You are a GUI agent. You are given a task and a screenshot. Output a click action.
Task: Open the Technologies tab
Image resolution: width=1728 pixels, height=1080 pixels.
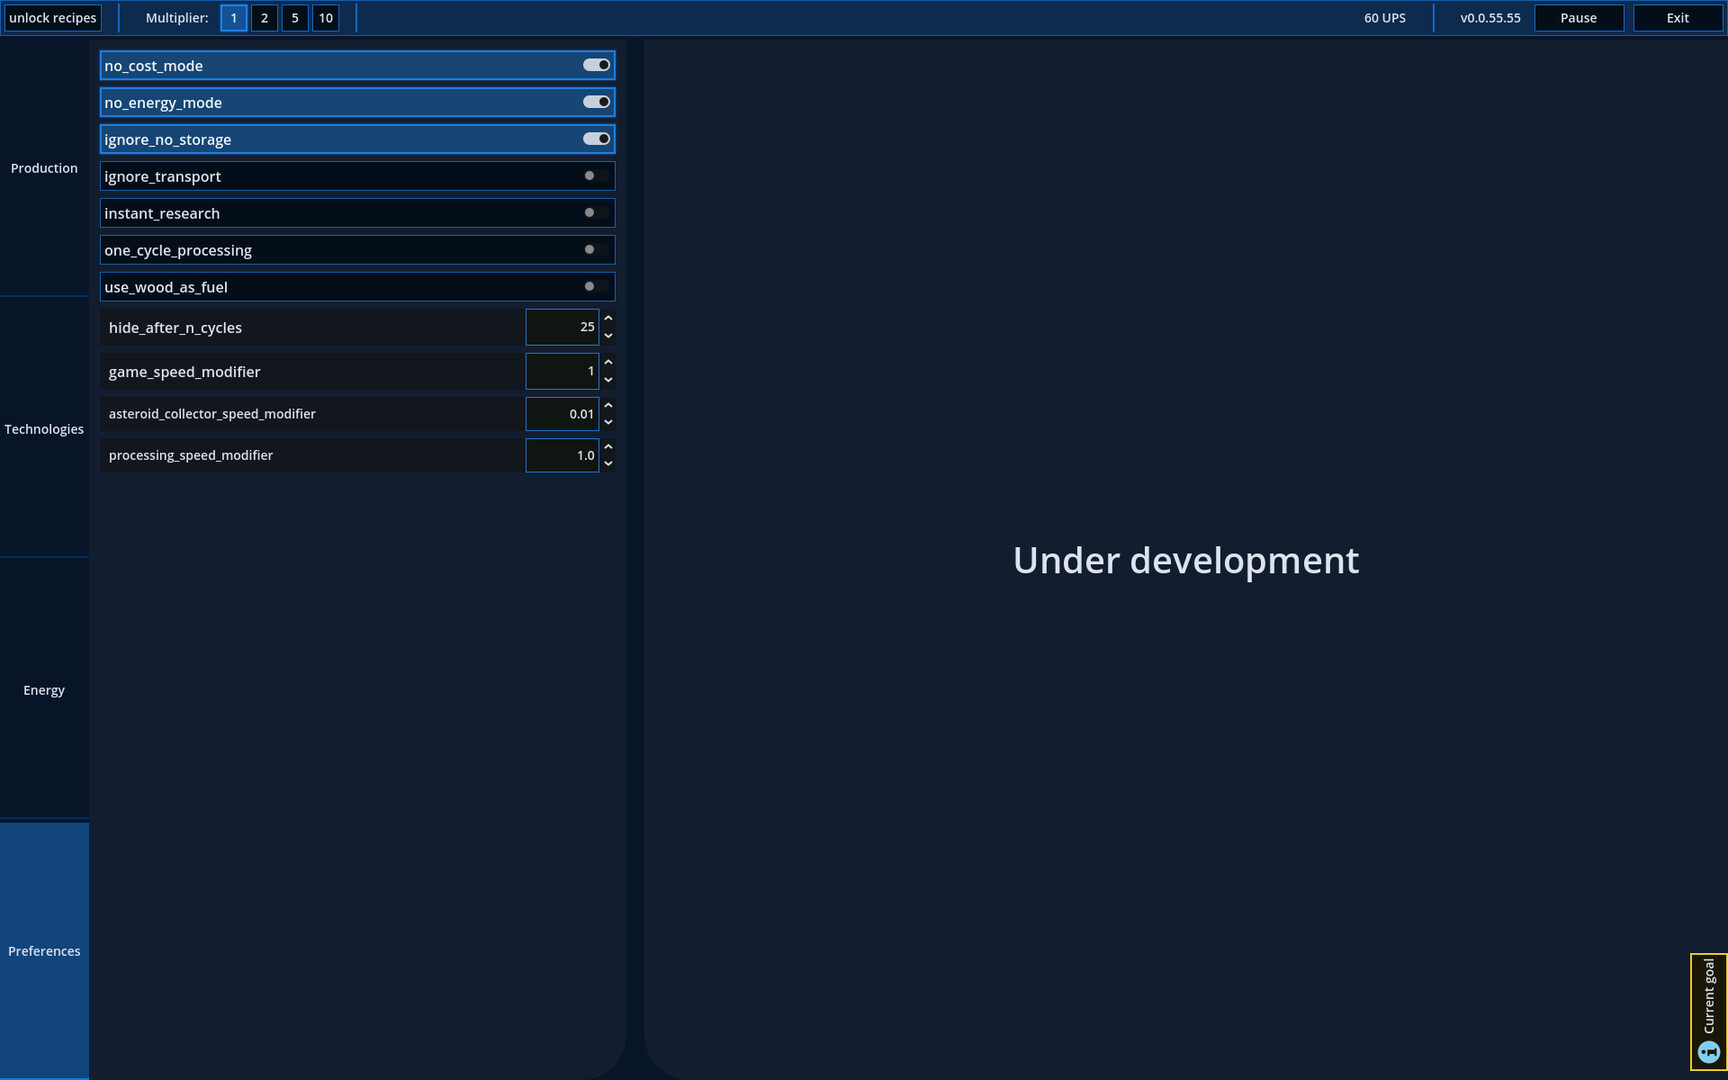pos(44,429)
